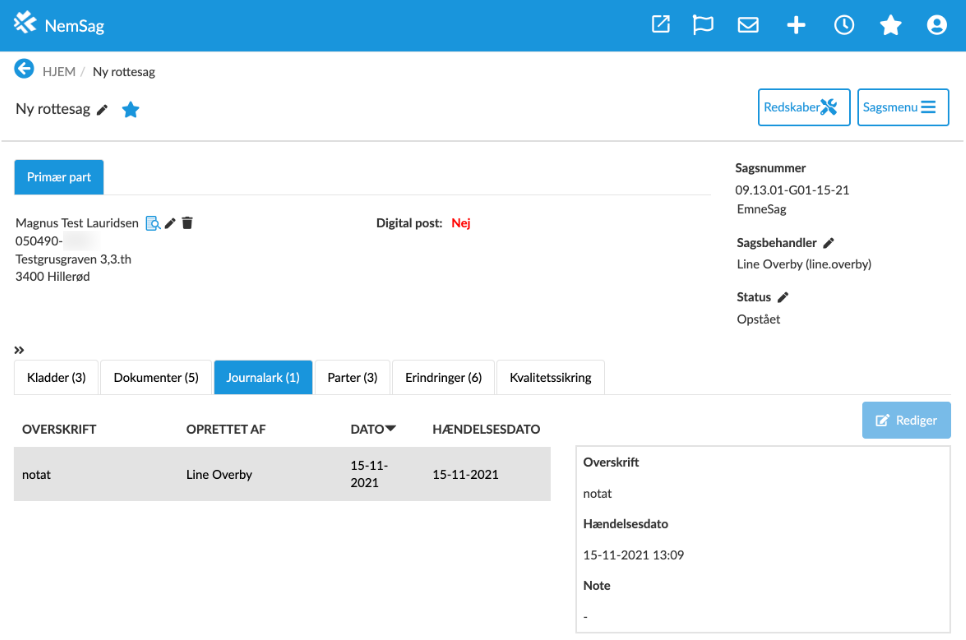This screenshot has width=966, height=640.
Task: Expand the double chevron above tabs
Action: [19, 350]
